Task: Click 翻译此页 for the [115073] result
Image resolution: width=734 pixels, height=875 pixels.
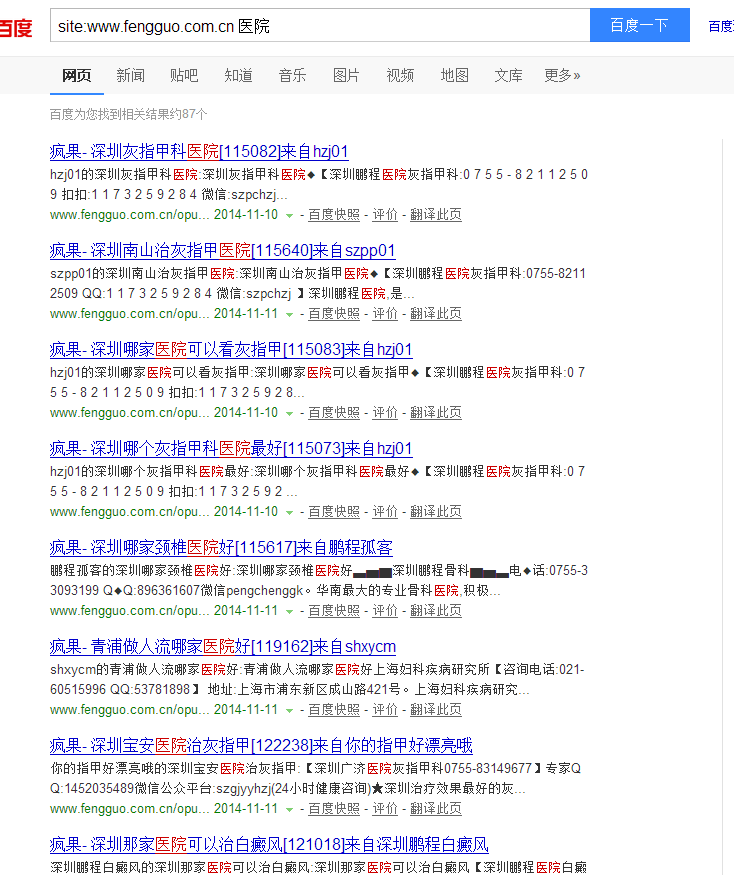Action: pos(436,512)
